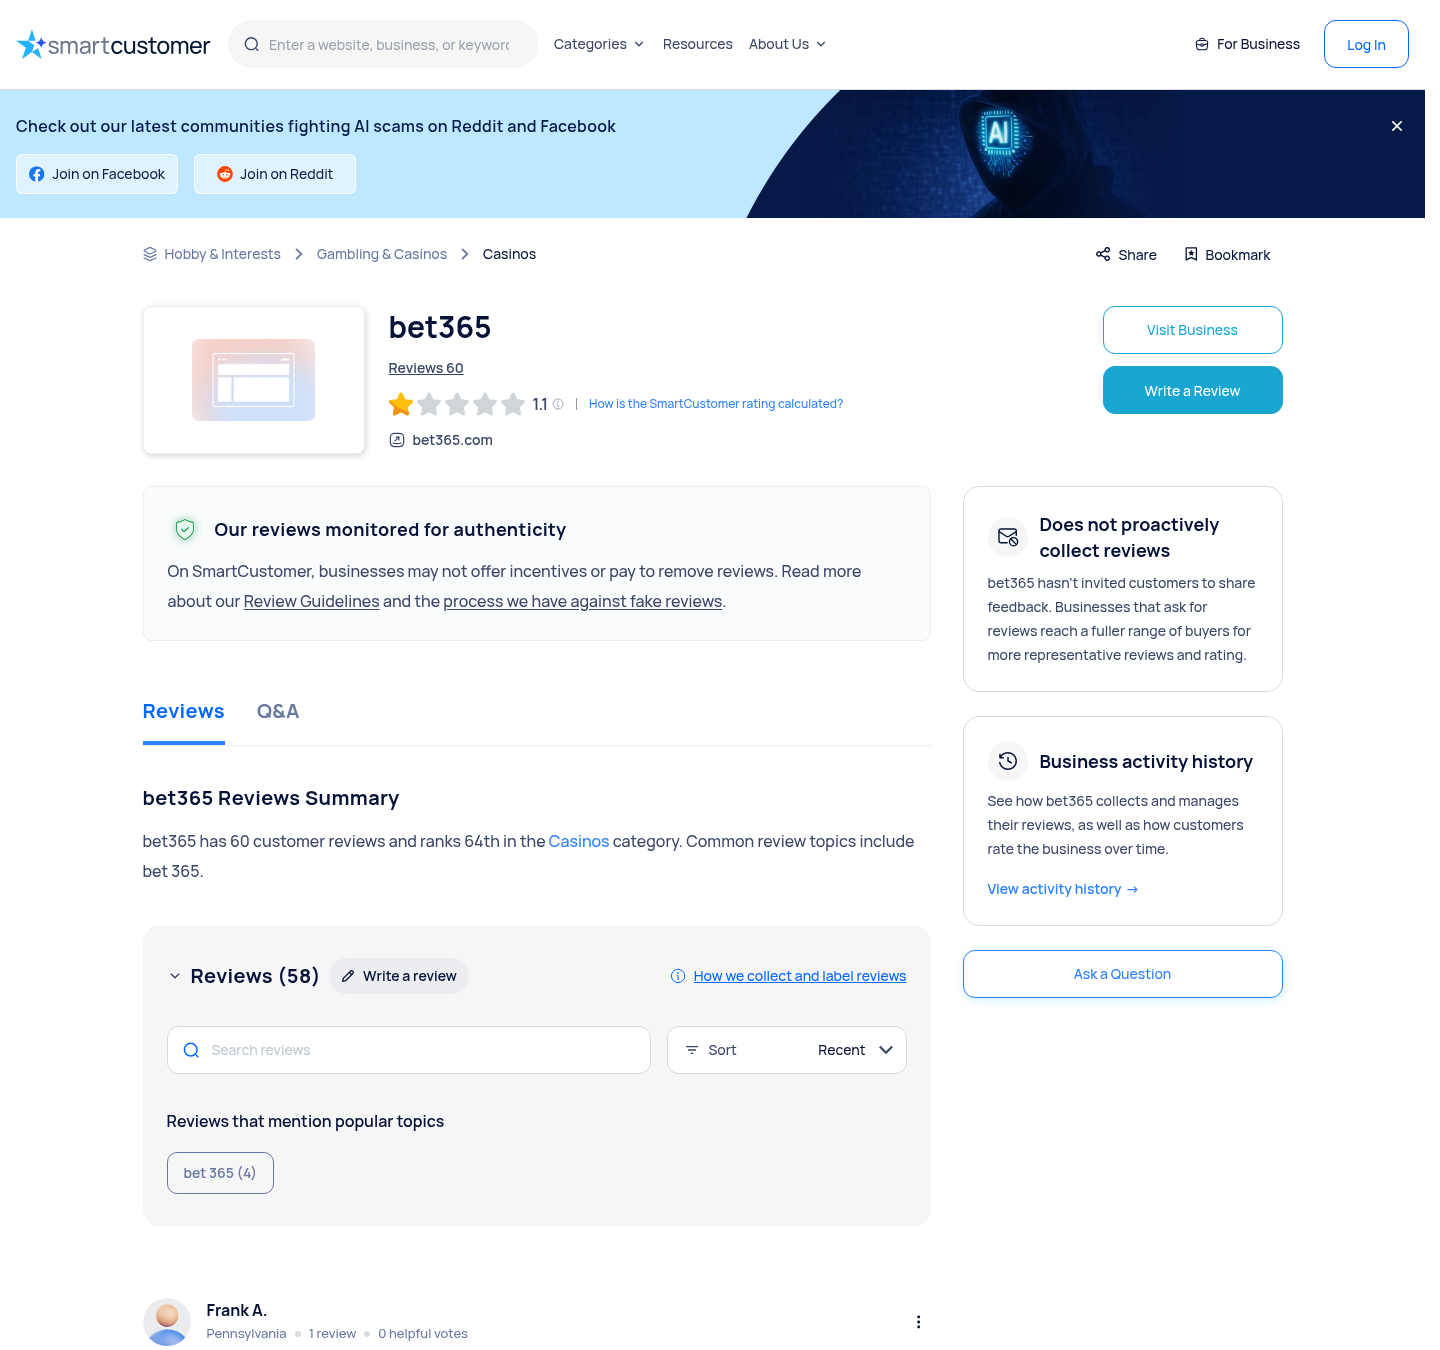Open the Sort Recent dropdown
Viewport: 1440px width, 1350px height.
click(x=787, y=1050)
